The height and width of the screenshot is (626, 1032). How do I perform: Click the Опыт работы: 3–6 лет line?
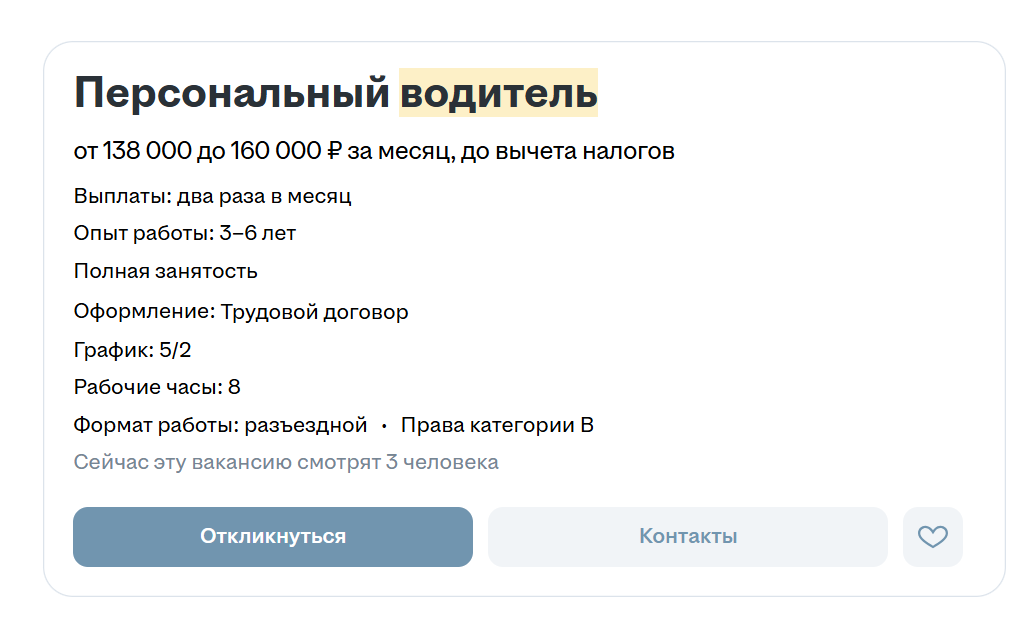[185, 233]
